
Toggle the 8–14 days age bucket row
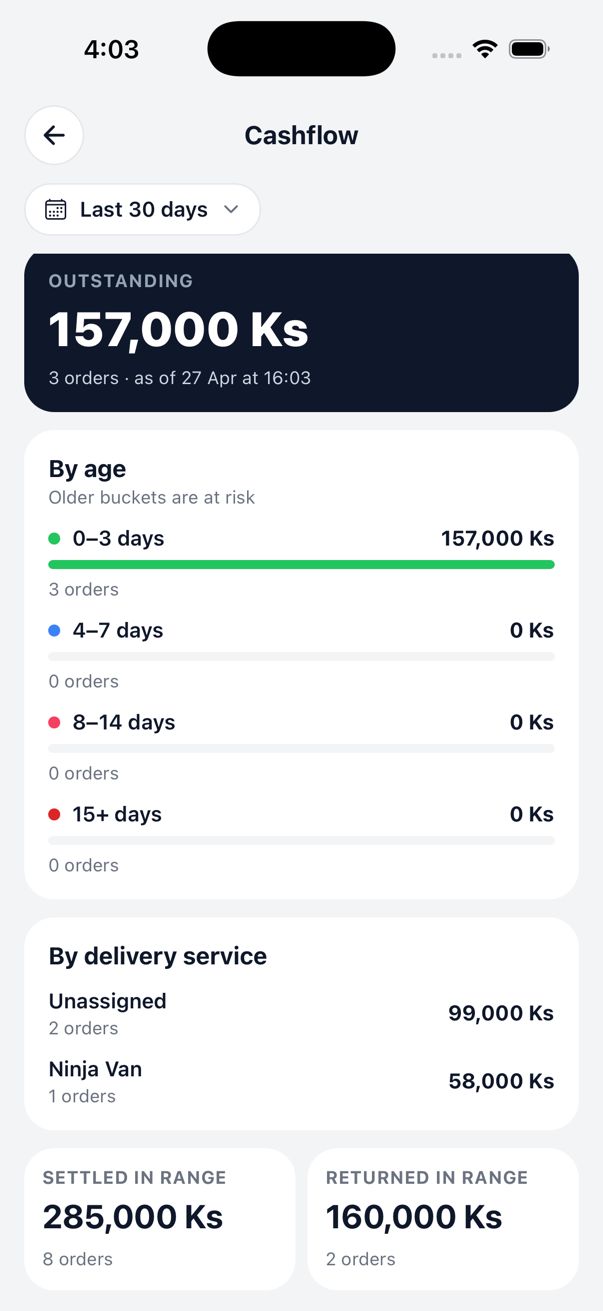click(x=300, y=722)
